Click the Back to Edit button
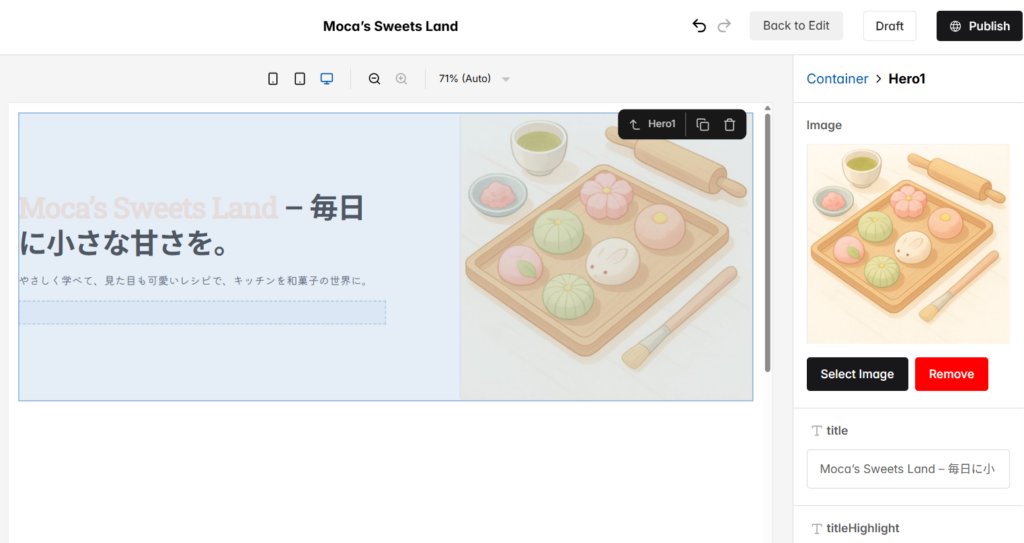 (x=796, y=26)
